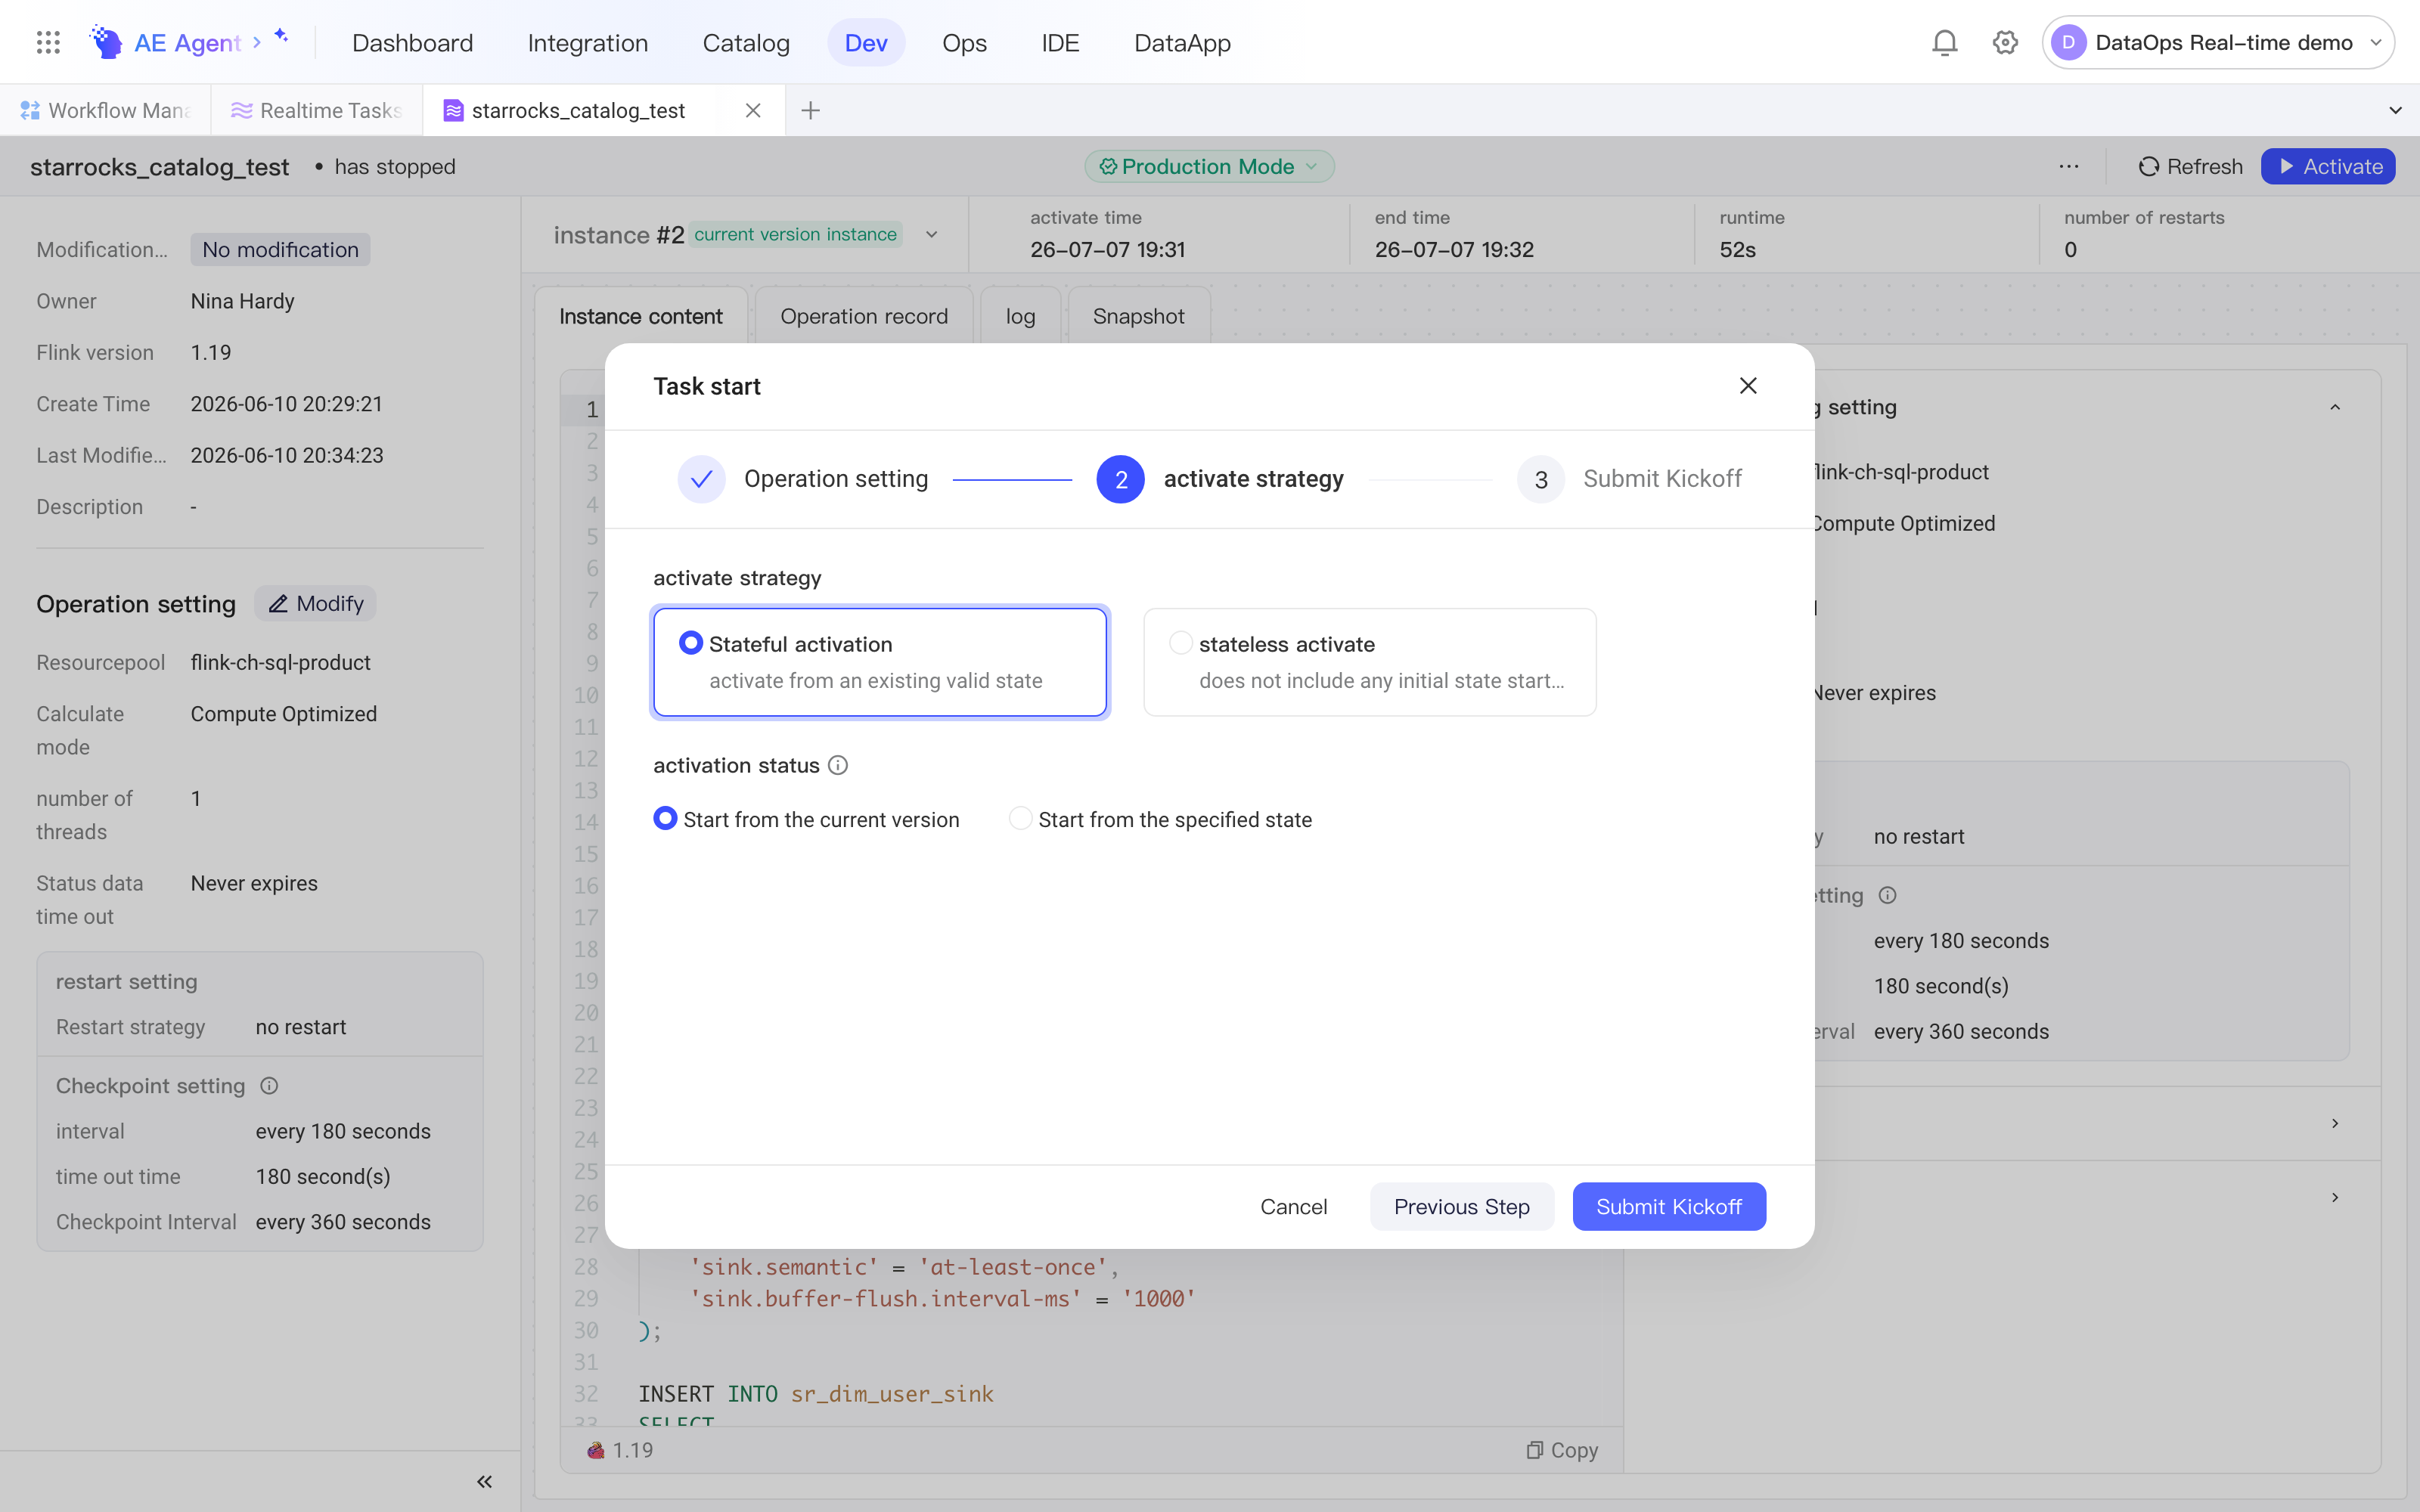
Task: Select stateless activate option
Action: 1370,662
